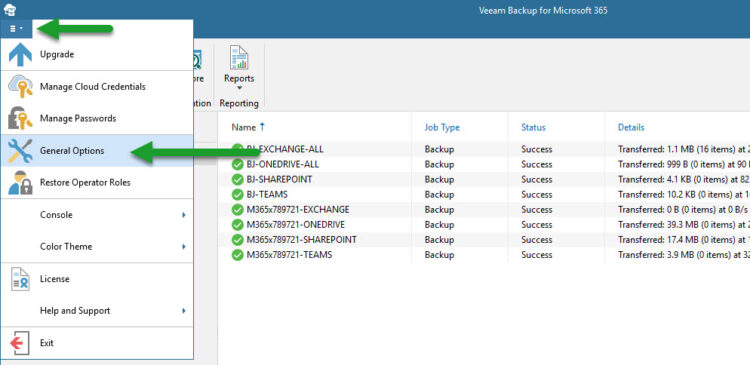Open Manage Passwords
The image size is (750, 365).
point(97,118)
